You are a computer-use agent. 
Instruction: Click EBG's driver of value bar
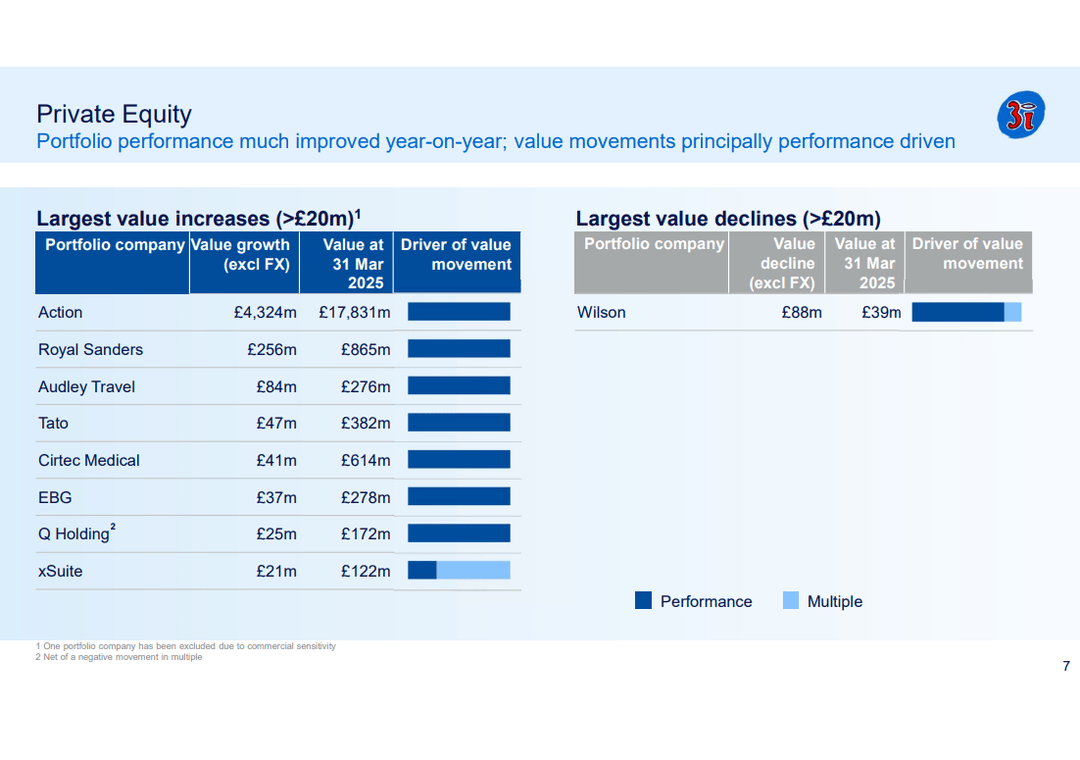[458, 497]
